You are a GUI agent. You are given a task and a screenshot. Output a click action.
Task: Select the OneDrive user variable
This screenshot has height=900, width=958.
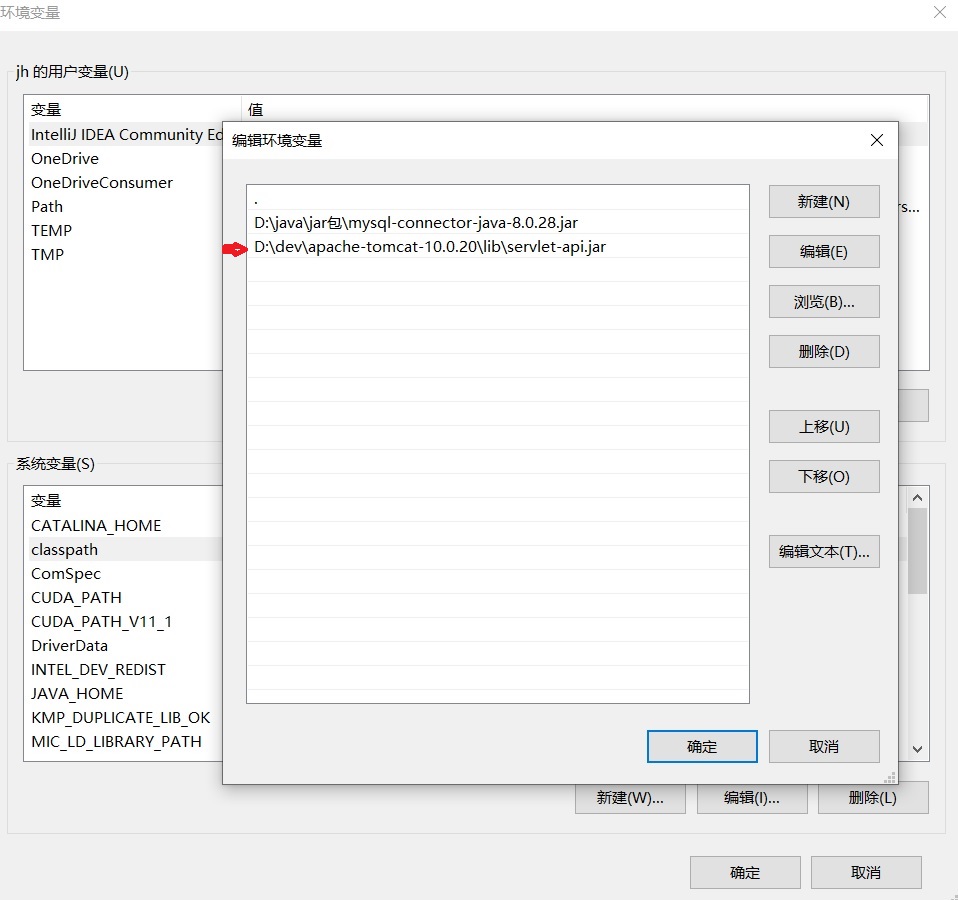65,158
